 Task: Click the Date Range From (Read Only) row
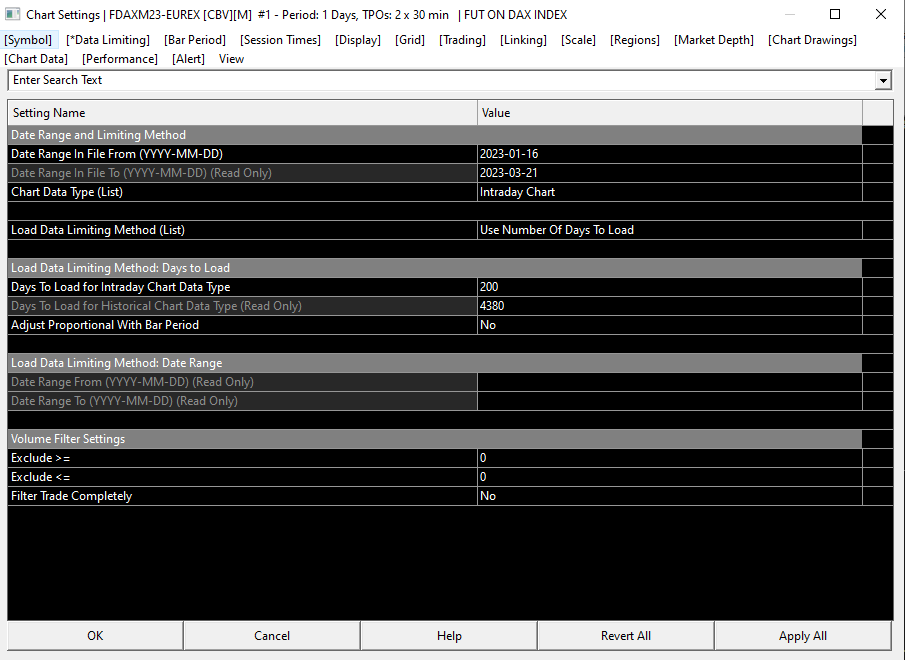[435, 382]
